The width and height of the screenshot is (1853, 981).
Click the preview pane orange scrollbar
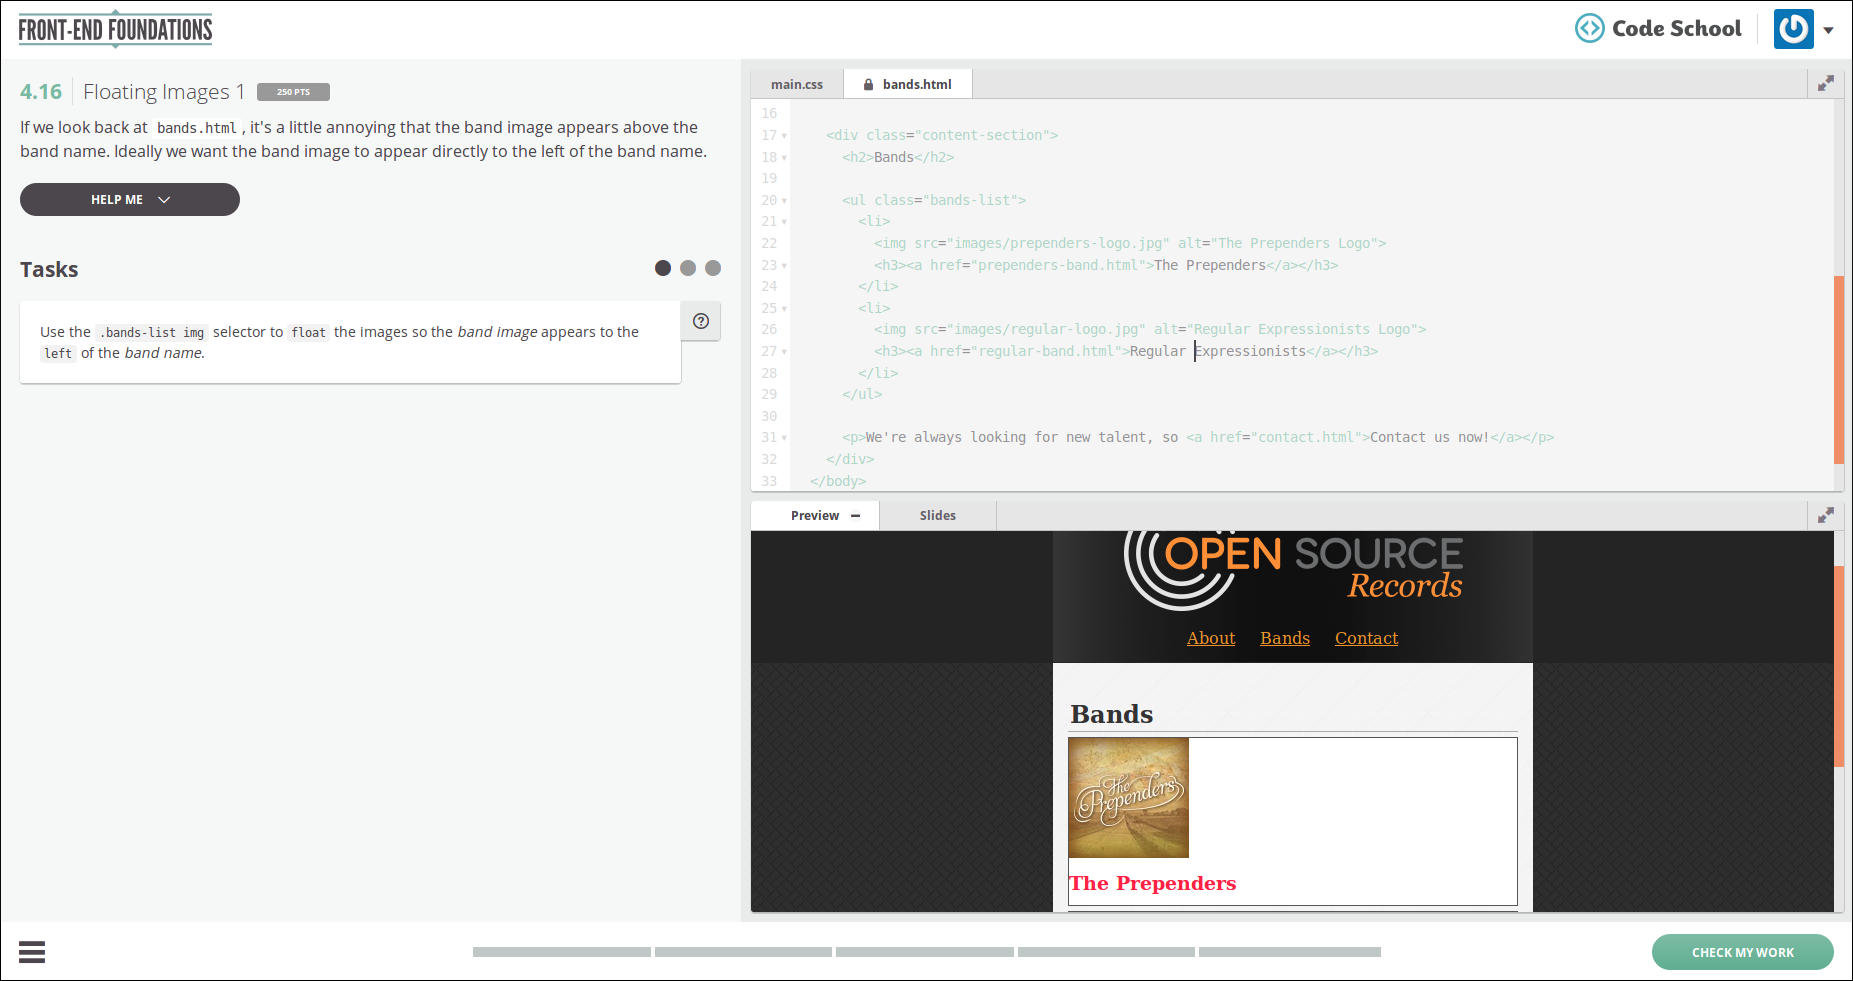[x=1838, y=666]
